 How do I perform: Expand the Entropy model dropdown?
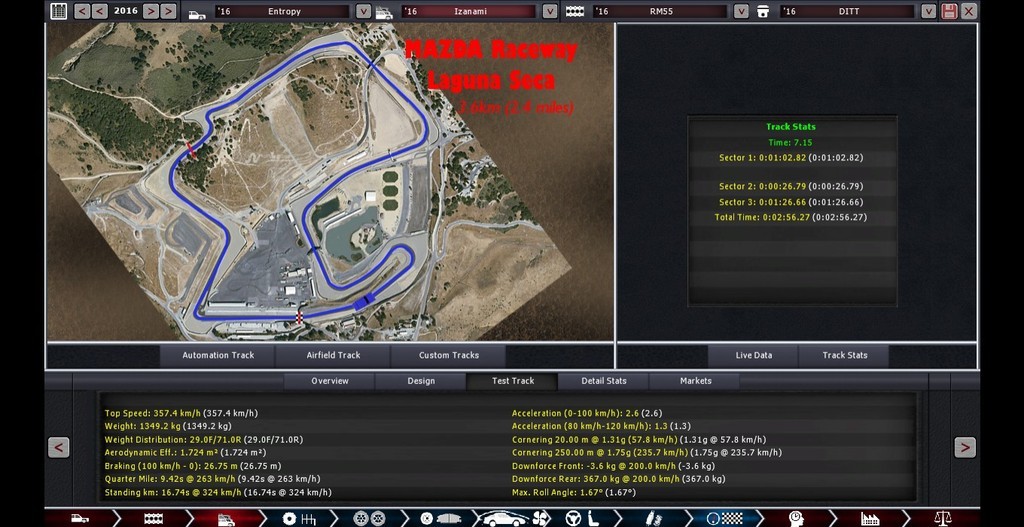tap(358, 11)
